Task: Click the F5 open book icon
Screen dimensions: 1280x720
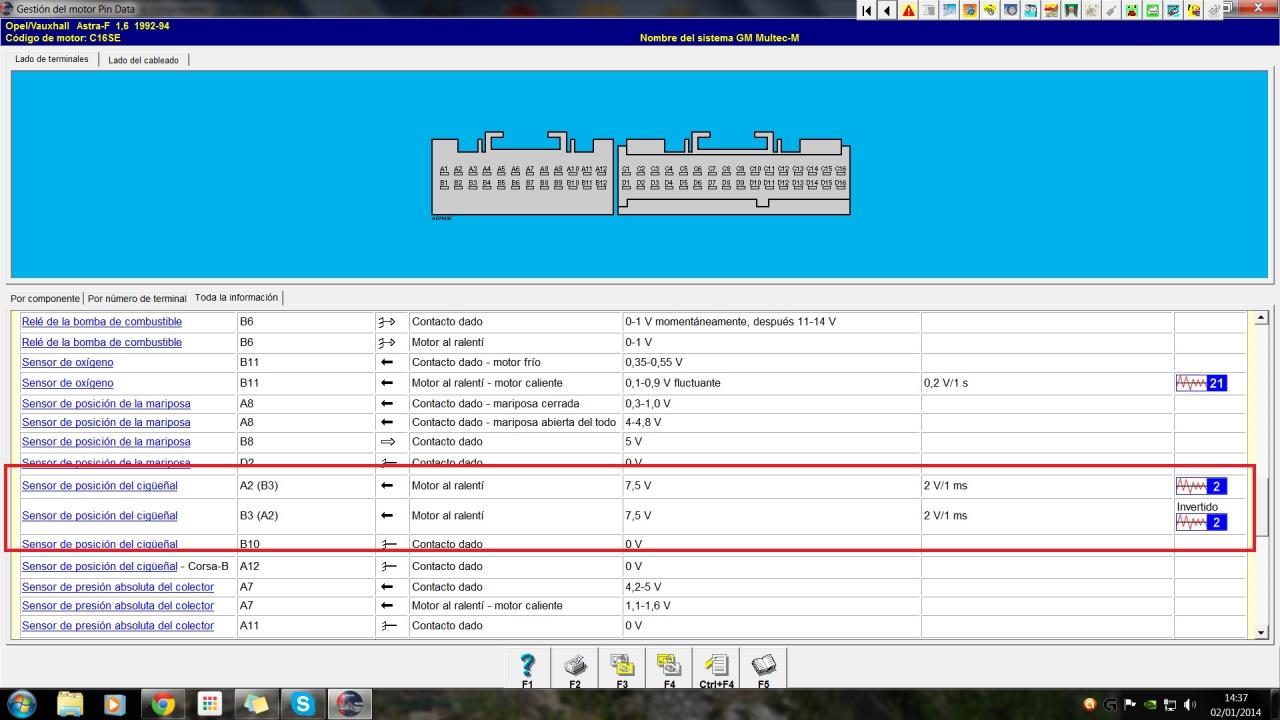Action: coord(763,666)
